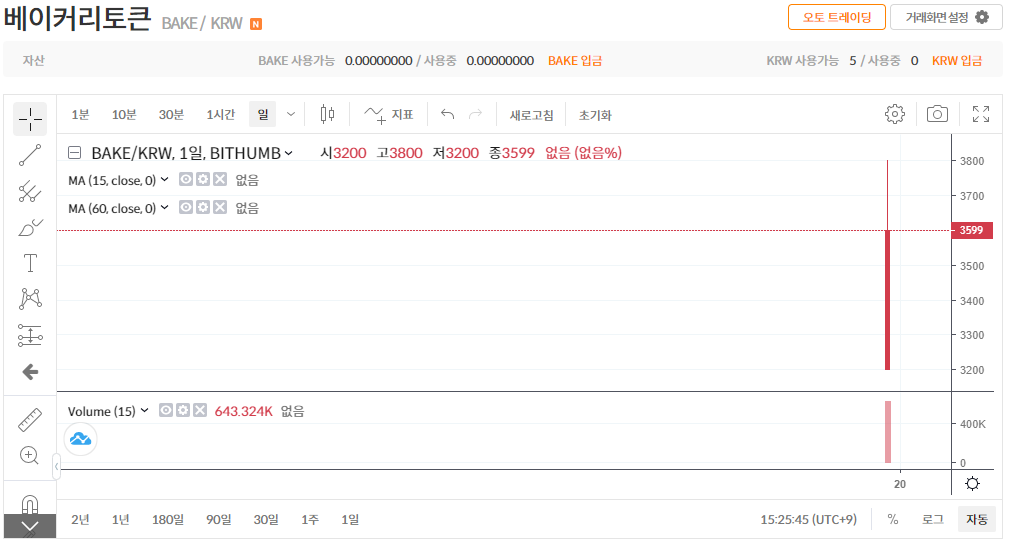The image size is (1010, 544).
Task: Set the date range to 30일
Action: click(266, 520)
